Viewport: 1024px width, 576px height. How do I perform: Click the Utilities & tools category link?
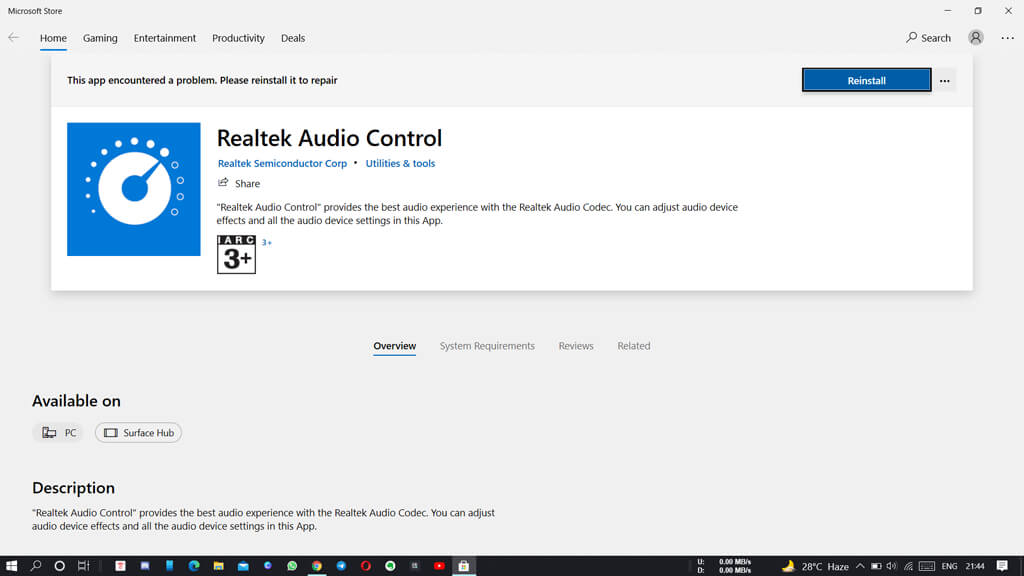pyautogui.click(x=400, y=163)
